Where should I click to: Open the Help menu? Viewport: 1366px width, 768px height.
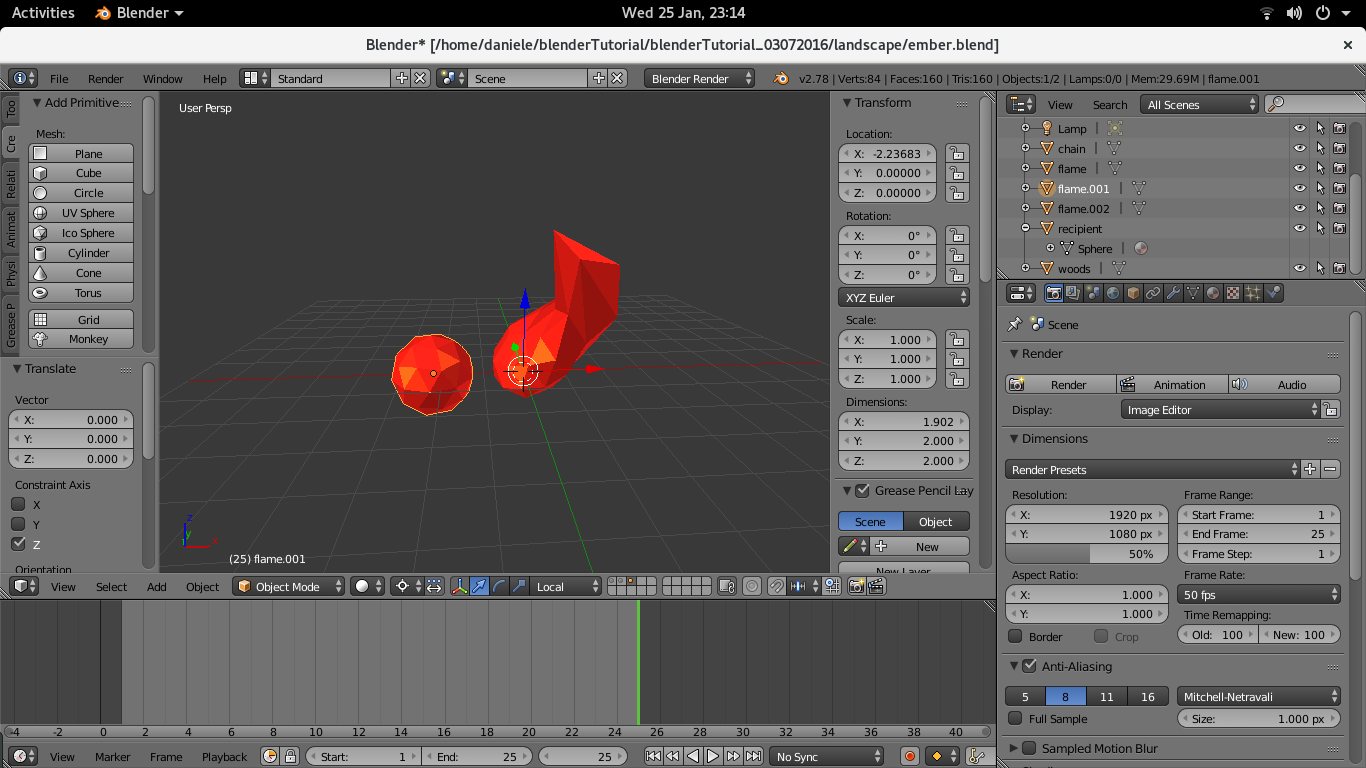[214, 78]
